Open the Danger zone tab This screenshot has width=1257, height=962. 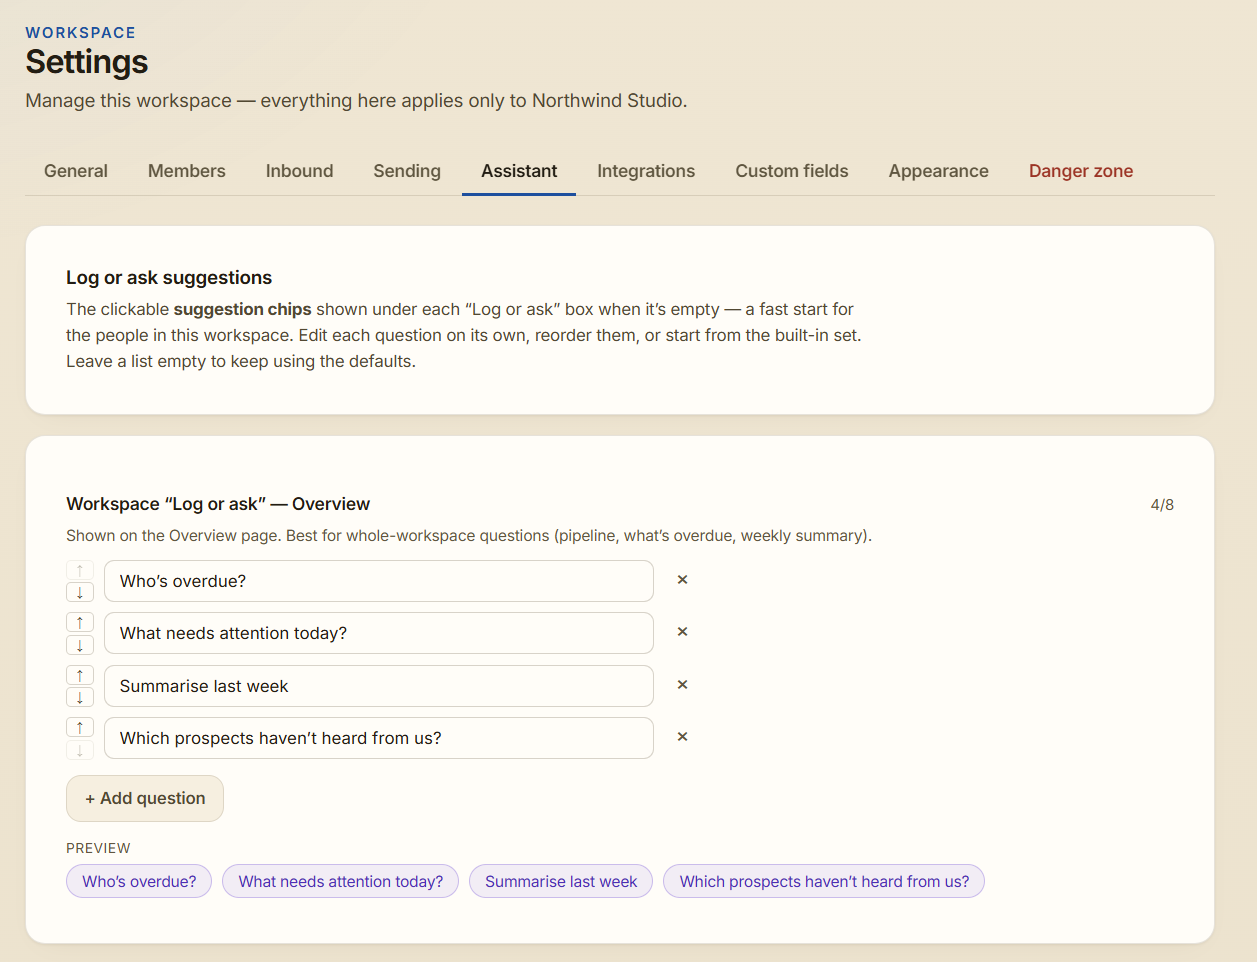click(x=1081, y=171)
